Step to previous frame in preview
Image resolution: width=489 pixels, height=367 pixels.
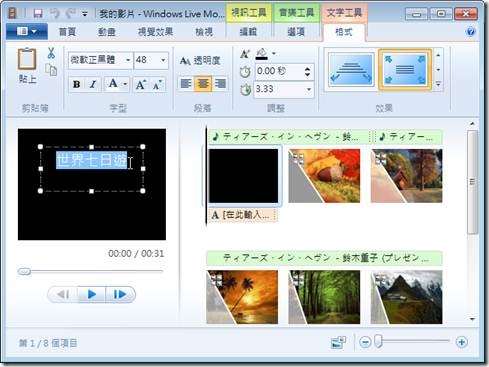coord(63,294)
